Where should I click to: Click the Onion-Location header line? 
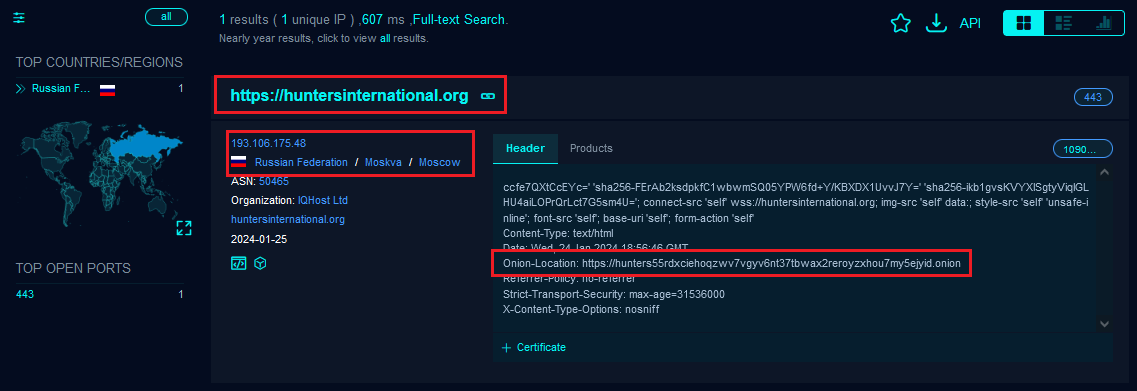click(732, 263)
